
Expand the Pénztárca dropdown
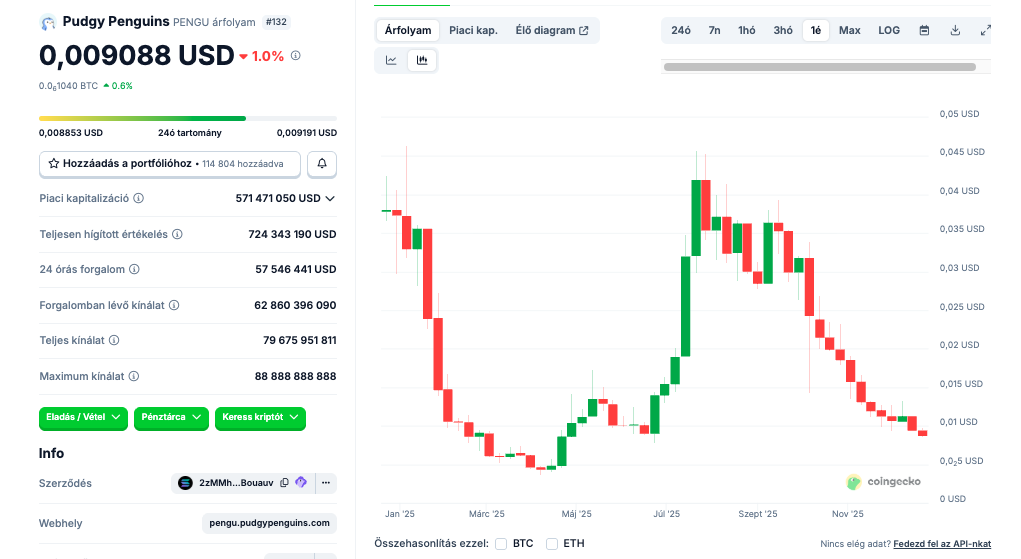172,416
